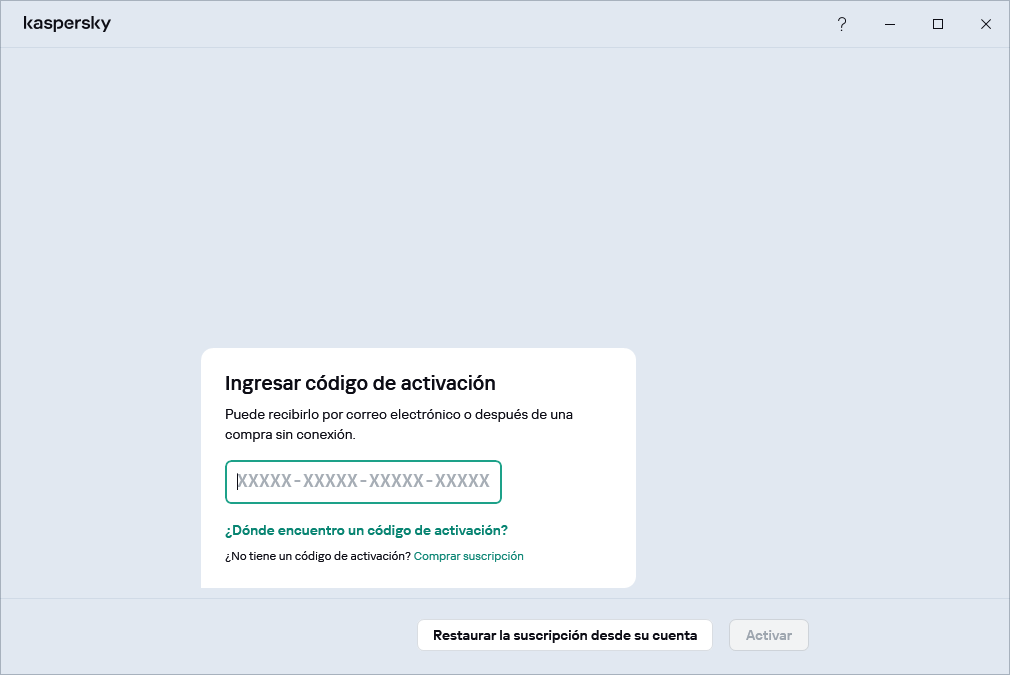Open ¿Dónde encuentro un código de activación? link
Screen dimensions: 1010x675
pyautogui.click(x=366, y=530)
